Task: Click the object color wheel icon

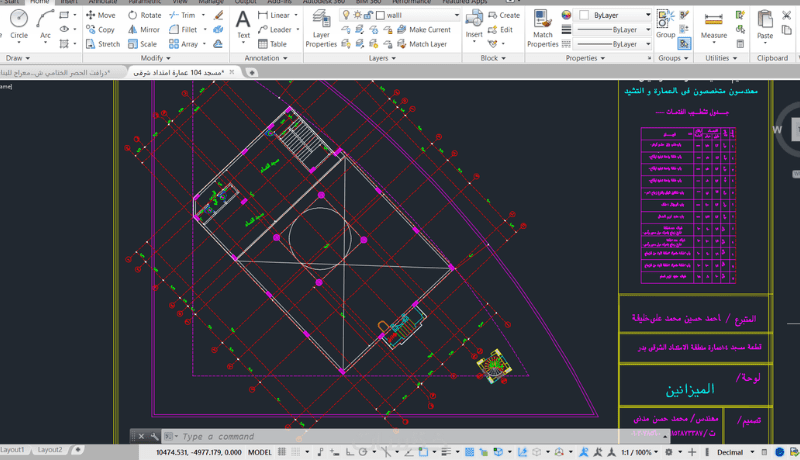Action: click(566, 15)
